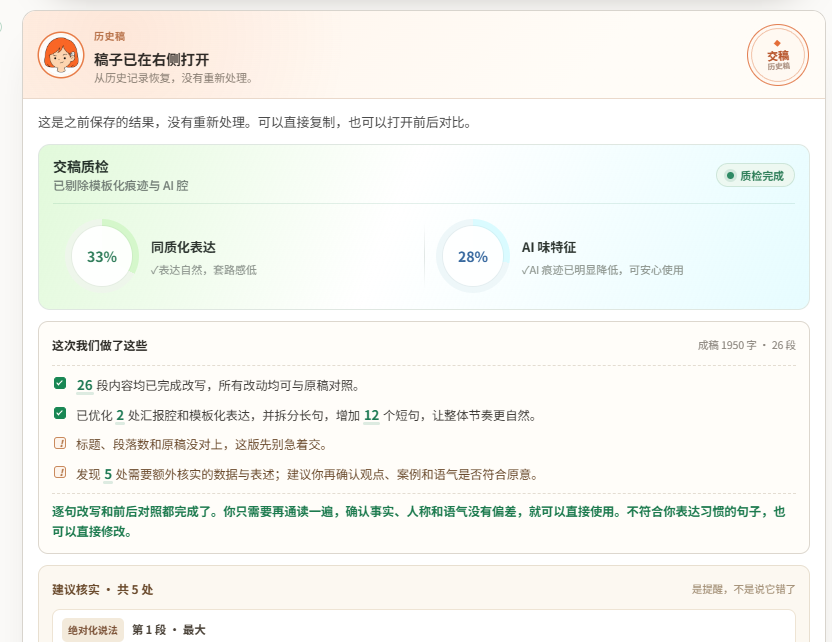The height and width of the screenshot is (642, 832).
Task: Click the ✓AI 痕迹已明显降低 note
Action: click(602, 270)
